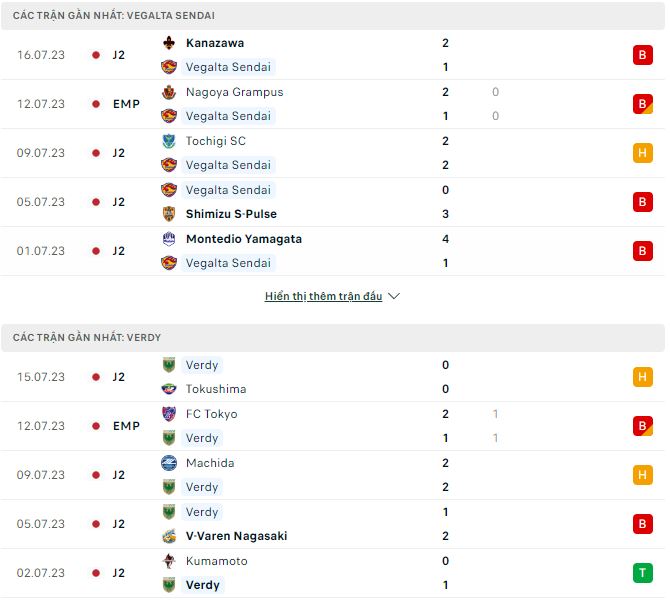670x600 pixels.
Task: Click the FC Tokyo team crest
Action: [x=169, y=414]
